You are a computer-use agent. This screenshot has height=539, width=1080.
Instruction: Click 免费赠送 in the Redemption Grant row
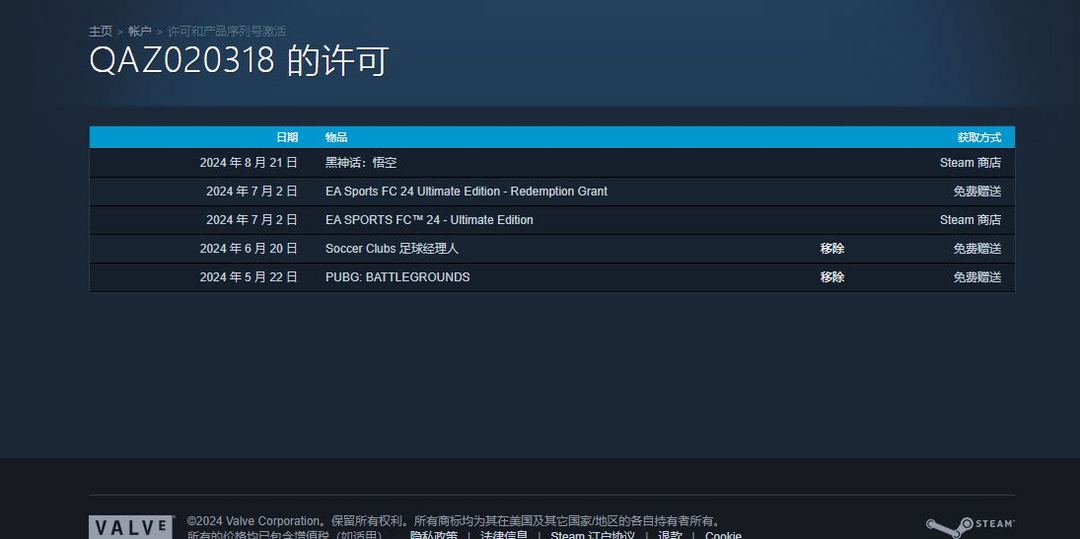[x=977, y=191]
